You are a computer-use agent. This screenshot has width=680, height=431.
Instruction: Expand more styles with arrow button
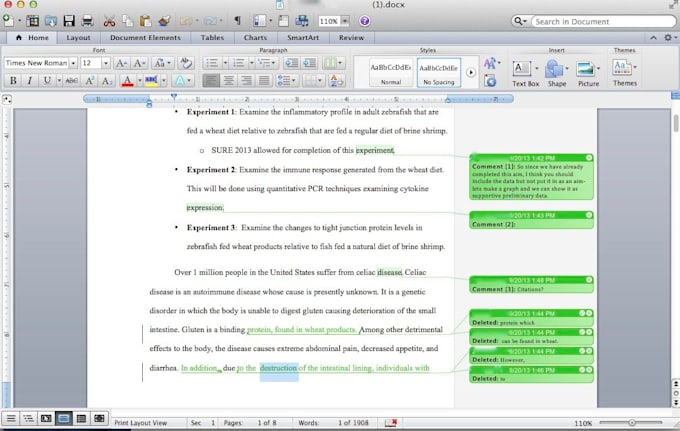click(x=471, y=72)
